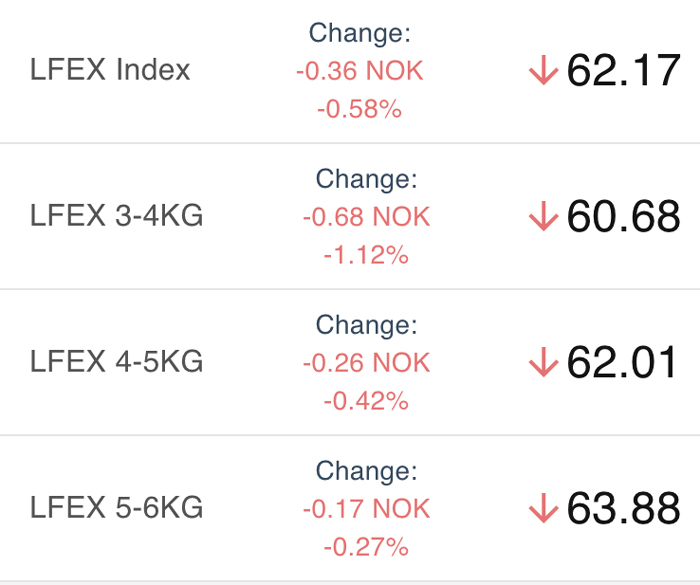Click the -0.42% percentage change
700x585 pixels.
(367, 401)
